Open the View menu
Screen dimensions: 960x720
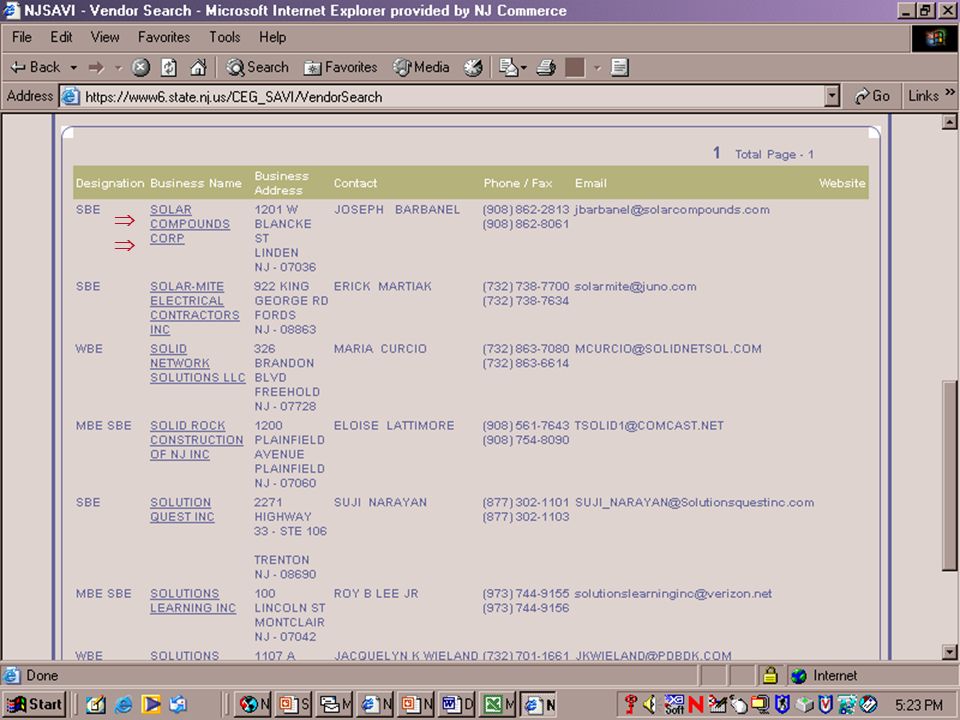105,37
